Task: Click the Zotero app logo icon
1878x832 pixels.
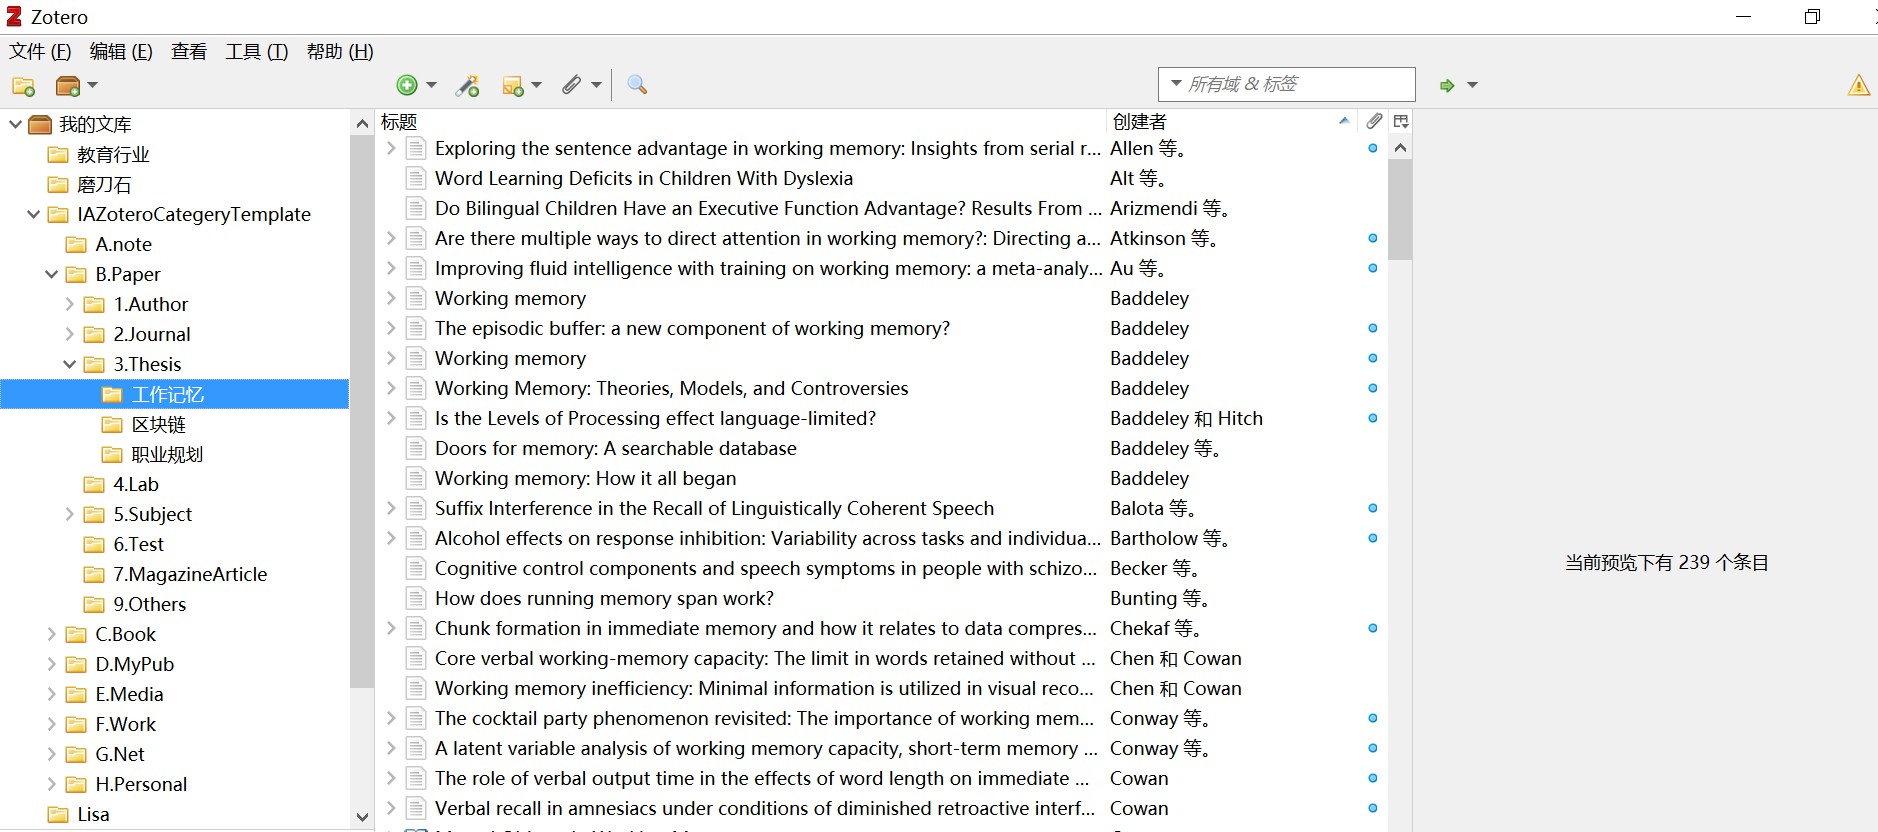Action: 14,16
